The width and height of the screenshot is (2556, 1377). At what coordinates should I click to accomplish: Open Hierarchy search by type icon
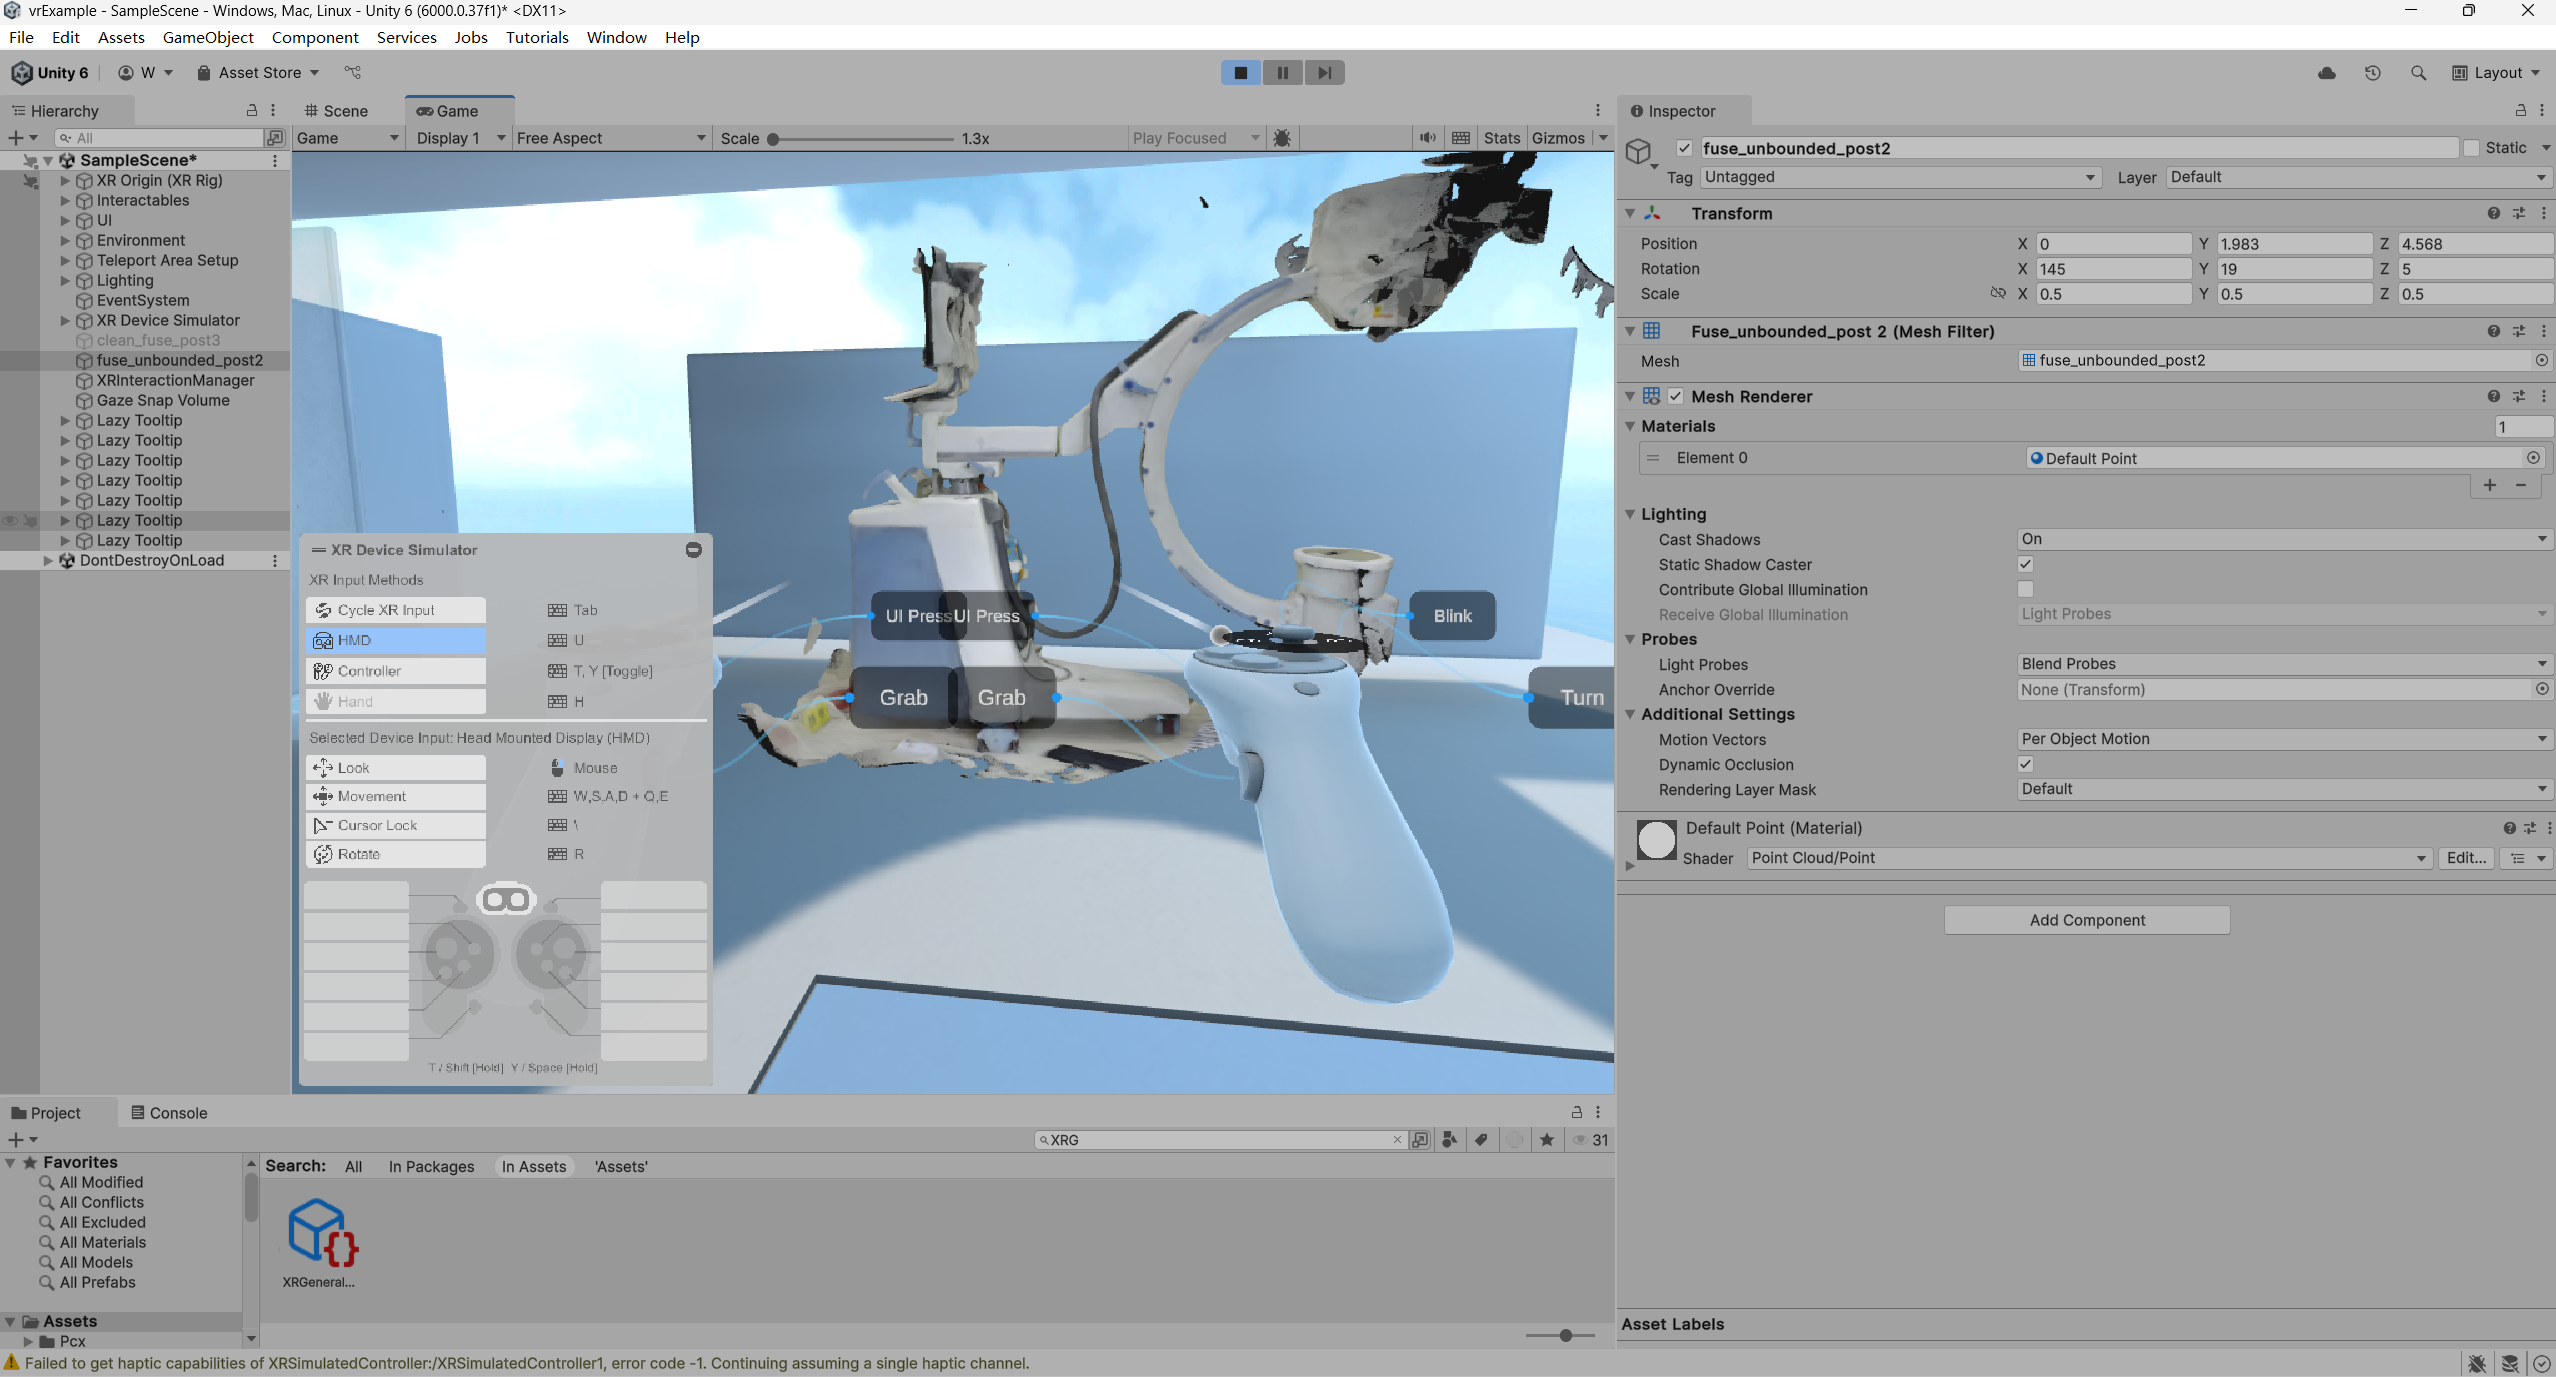275,138
